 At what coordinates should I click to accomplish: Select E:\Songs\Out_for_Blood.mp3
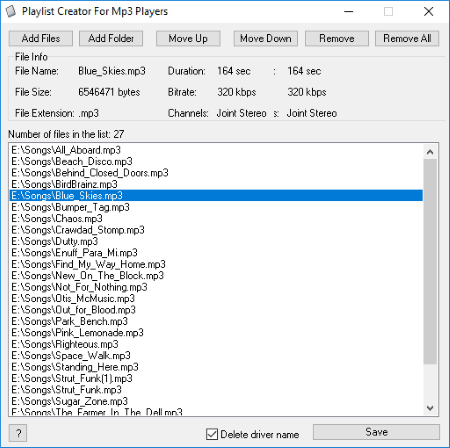pos(216,310)
